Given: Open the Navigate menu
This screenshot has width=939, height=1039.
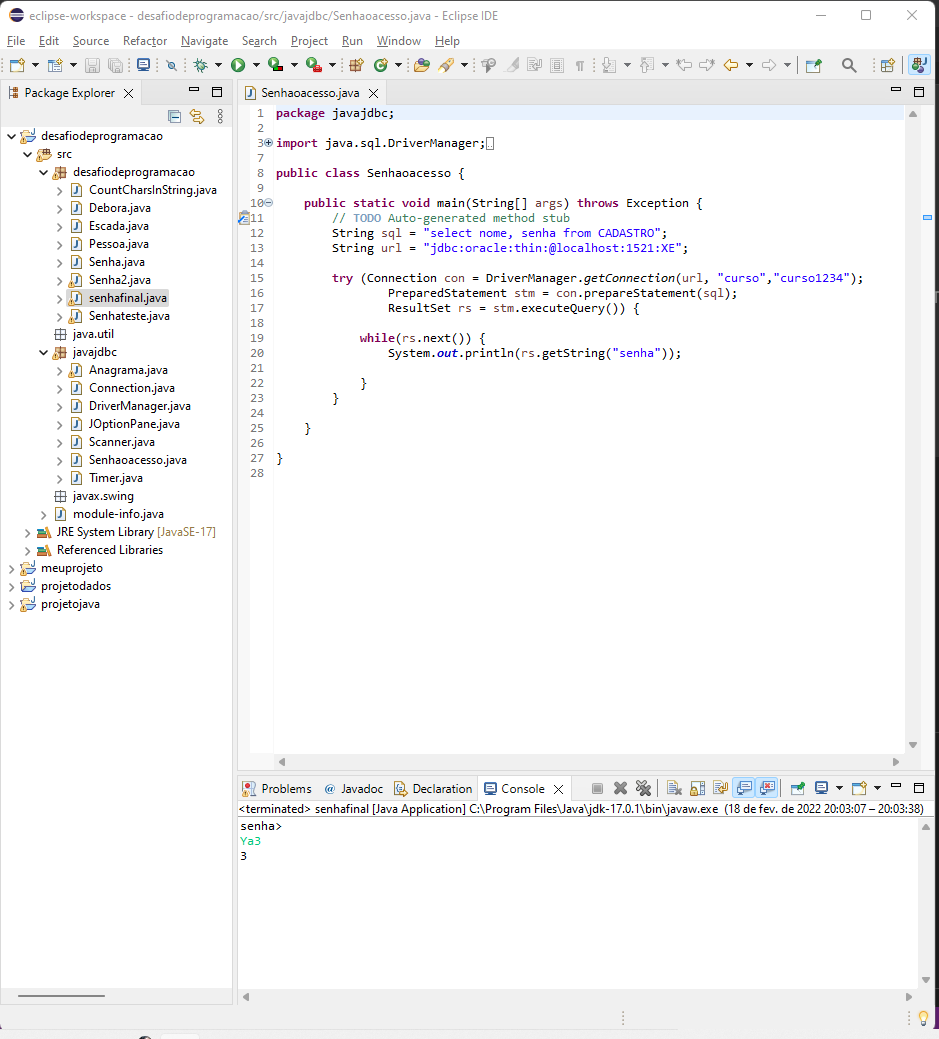Looking at the screenshot, I should (204, 41).
